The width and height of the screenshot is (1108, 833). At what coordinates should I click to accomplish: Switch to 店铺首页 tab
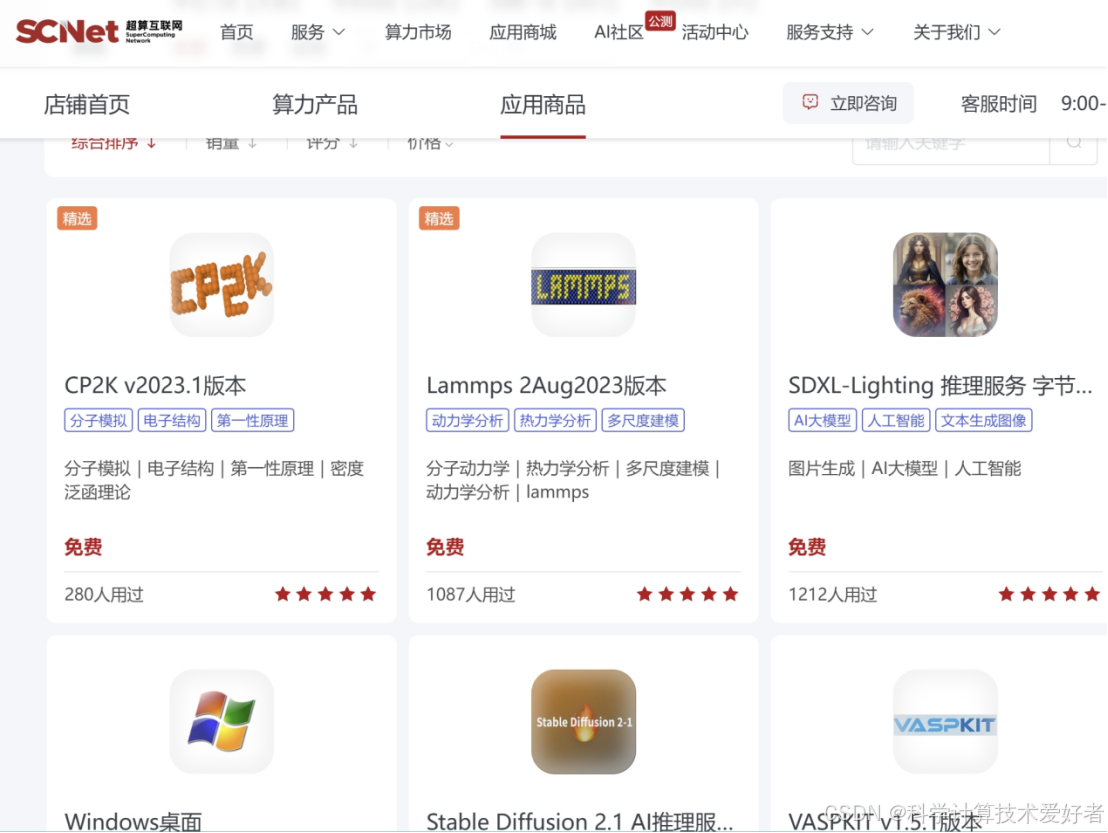click(x=87, y=105)
